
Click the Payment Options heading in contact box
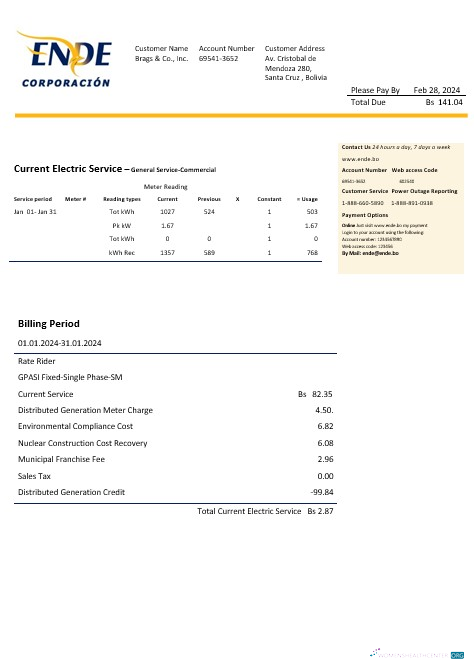(365, 215)
